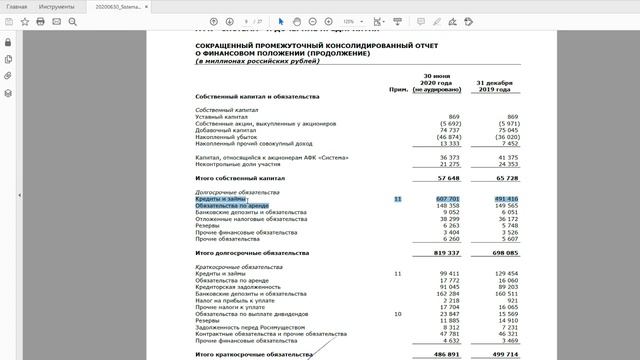Click 'Задолженность перед Росимуществом' row

point(250,327)
